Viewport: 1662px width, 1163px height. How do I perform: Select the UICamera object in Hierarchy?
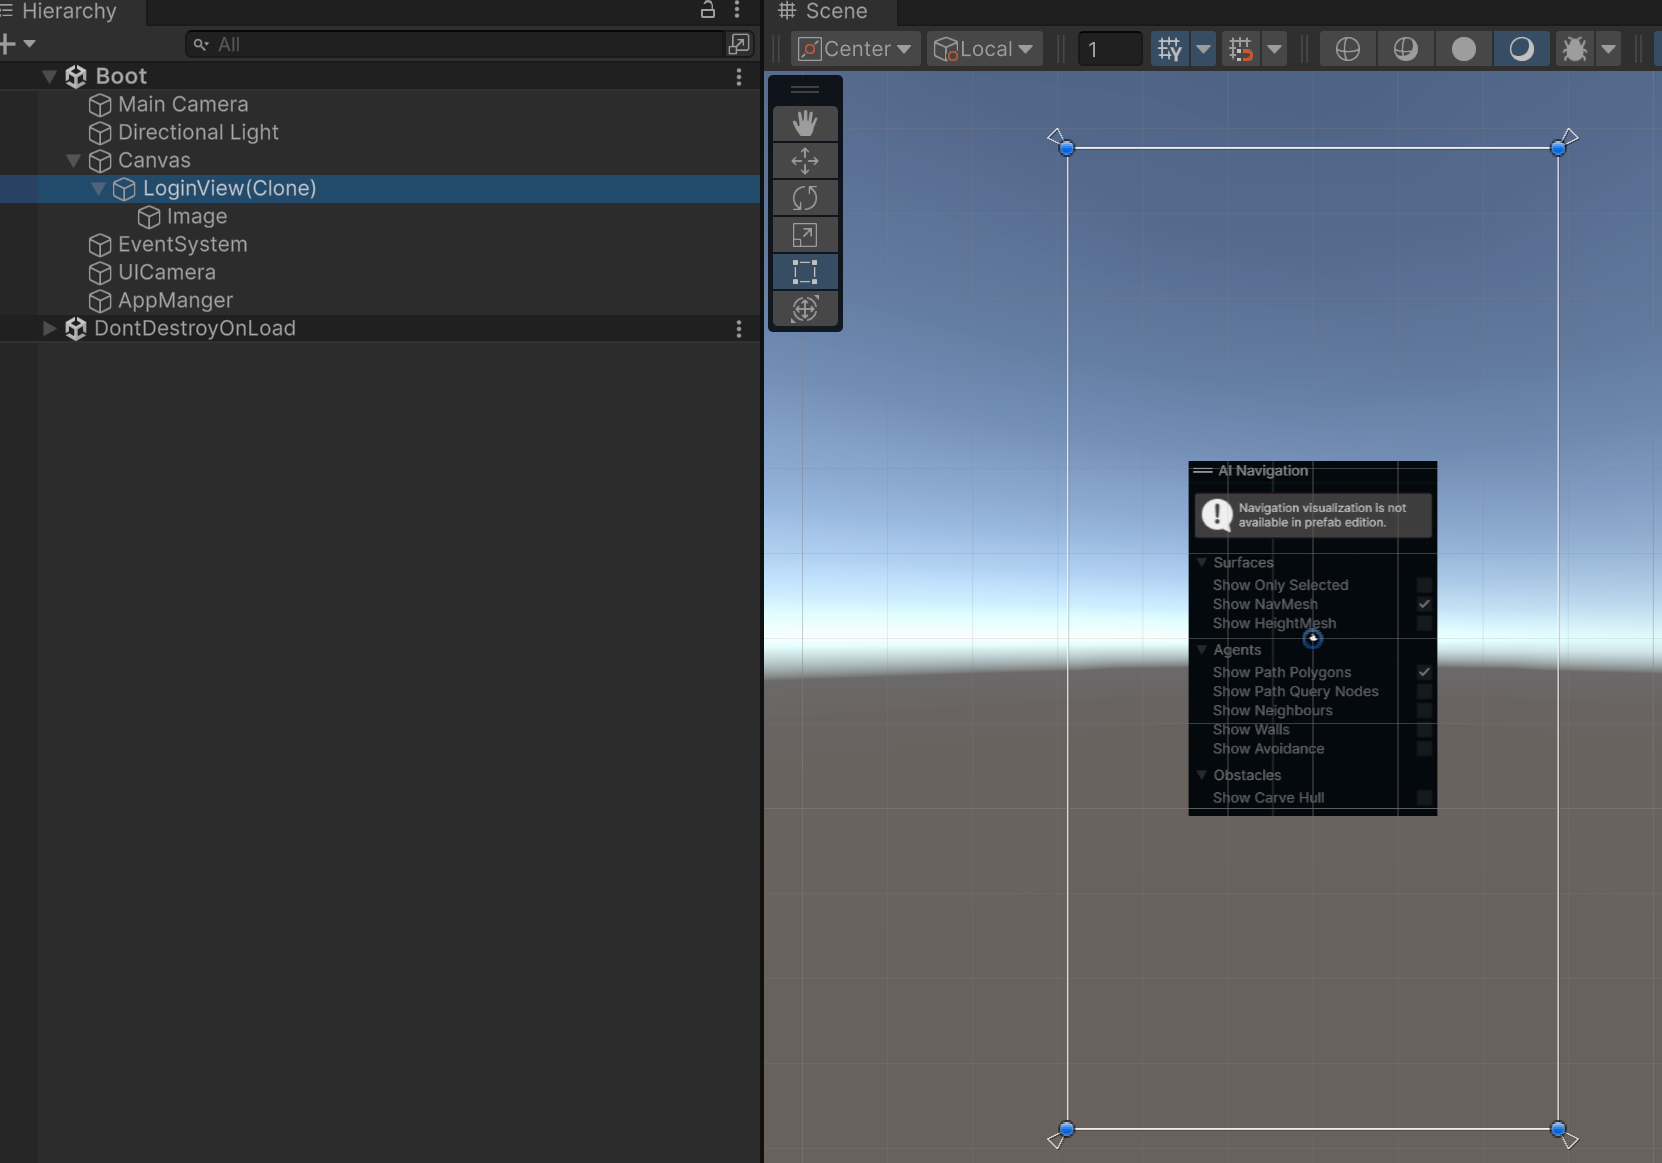point(166,272)
